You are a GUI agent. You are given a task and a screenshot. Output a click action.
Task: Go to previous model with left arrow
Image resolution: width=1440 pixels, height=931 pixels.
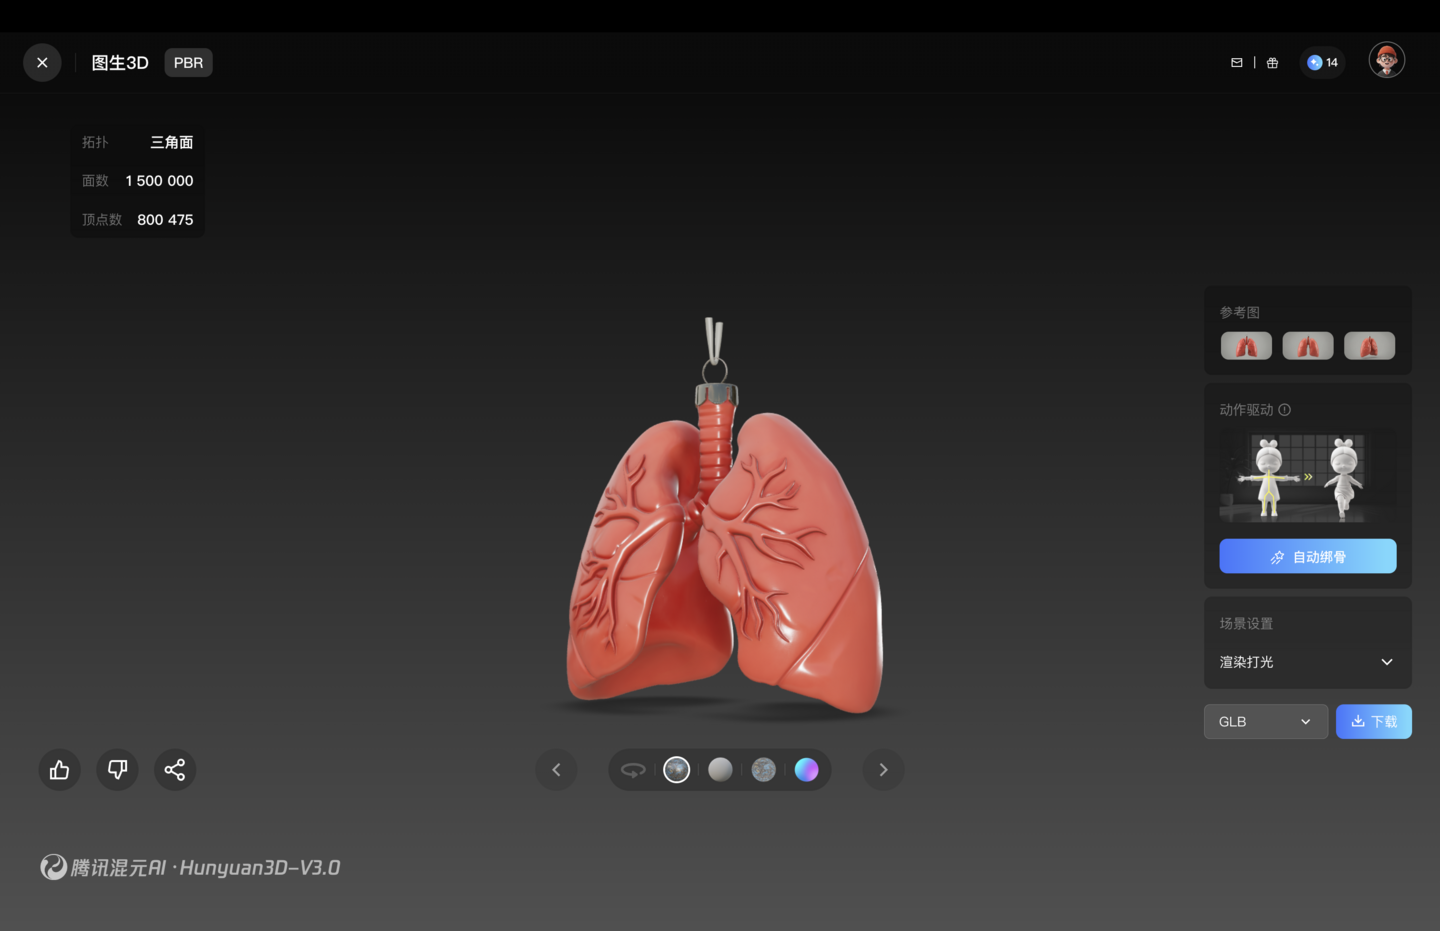pos(557,770)
